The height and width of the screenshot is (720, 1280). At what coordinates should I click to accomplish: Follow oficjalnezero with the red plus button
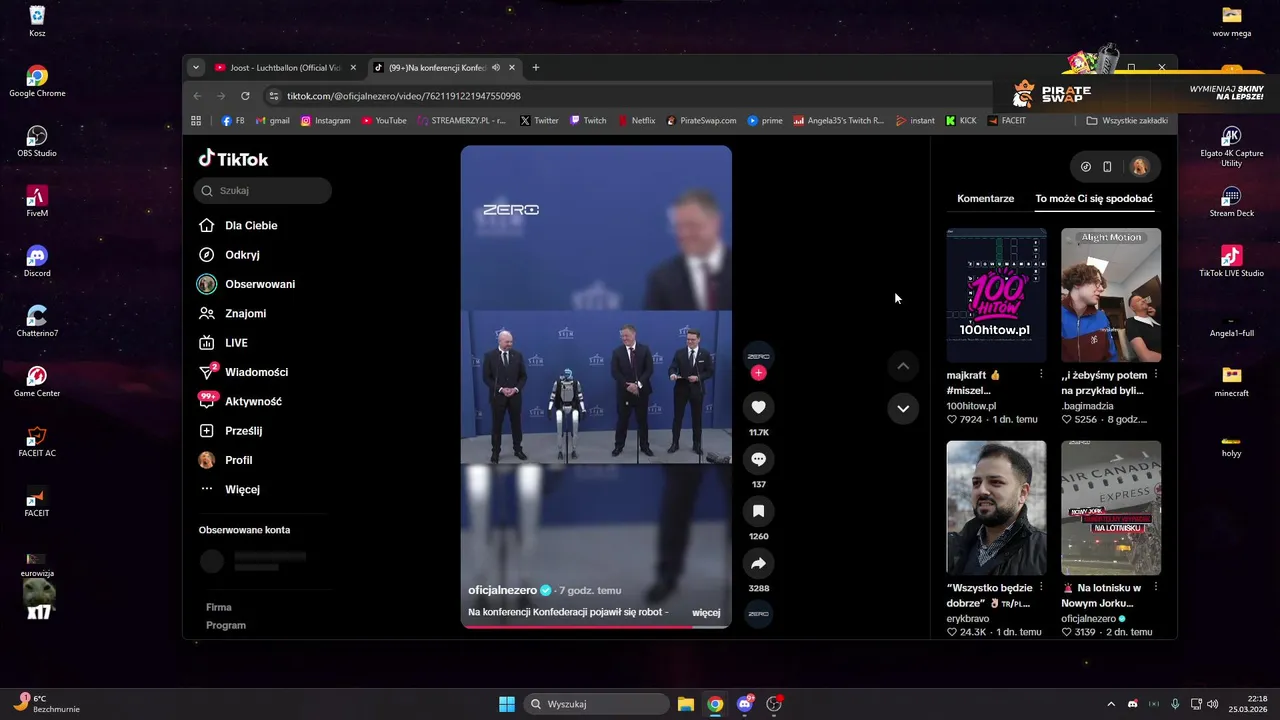click(758, 373)
